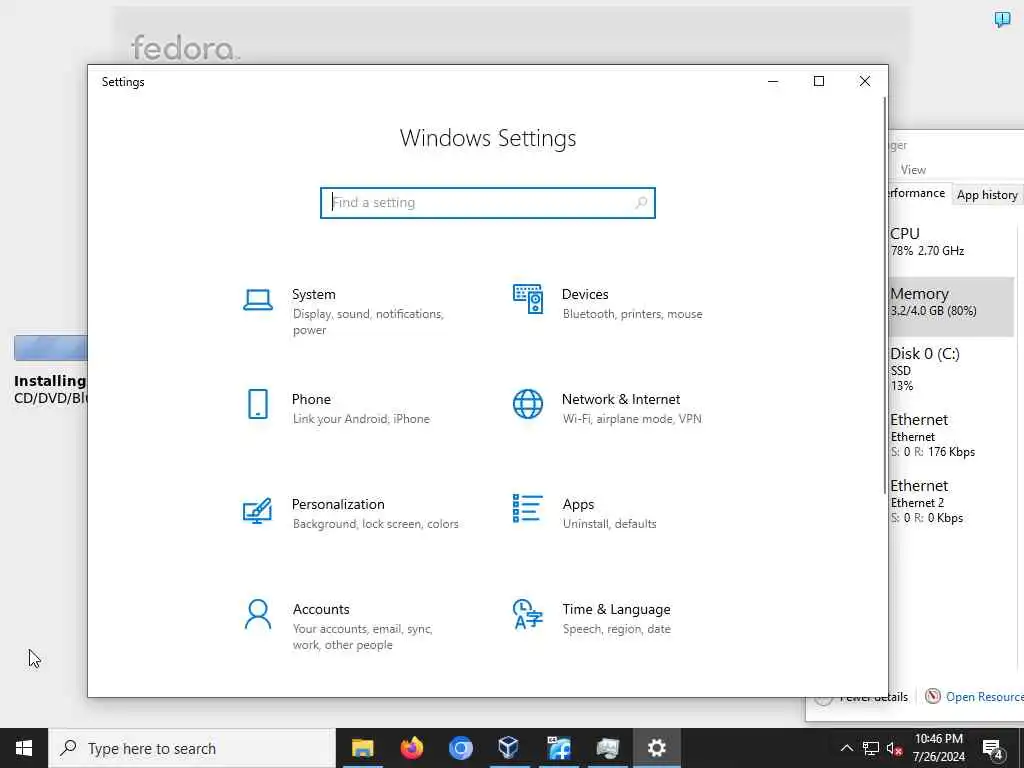This screenshot has height=768, width=1024.
Task: Open the Task Manager taskbar icon
Action: [607, 748]
